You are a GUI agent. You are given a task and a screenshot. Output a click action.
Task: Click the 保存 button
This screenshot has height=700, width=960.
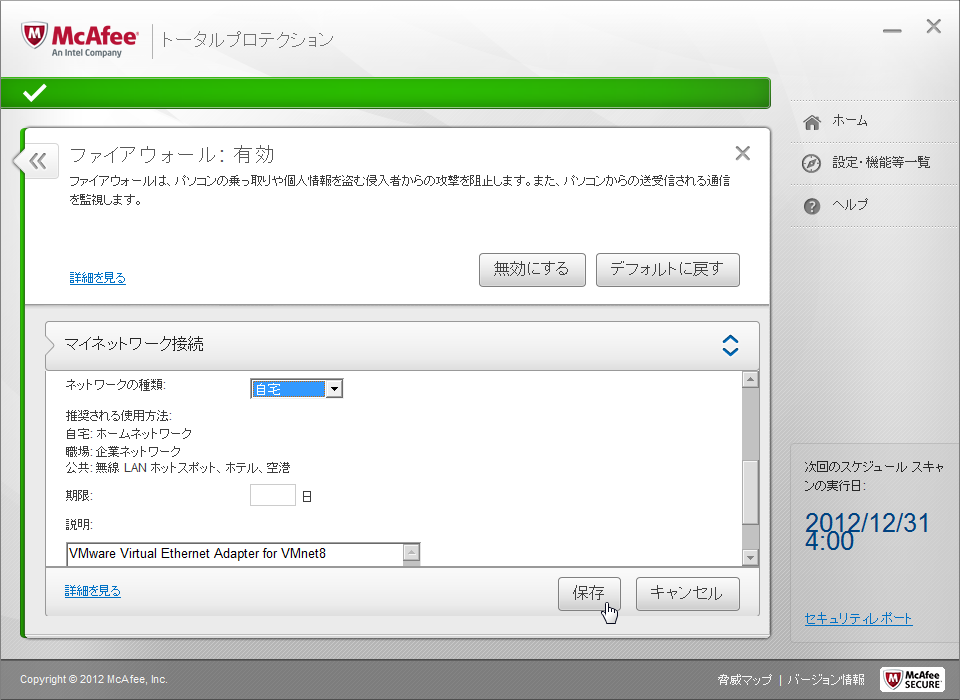(589, 593)
